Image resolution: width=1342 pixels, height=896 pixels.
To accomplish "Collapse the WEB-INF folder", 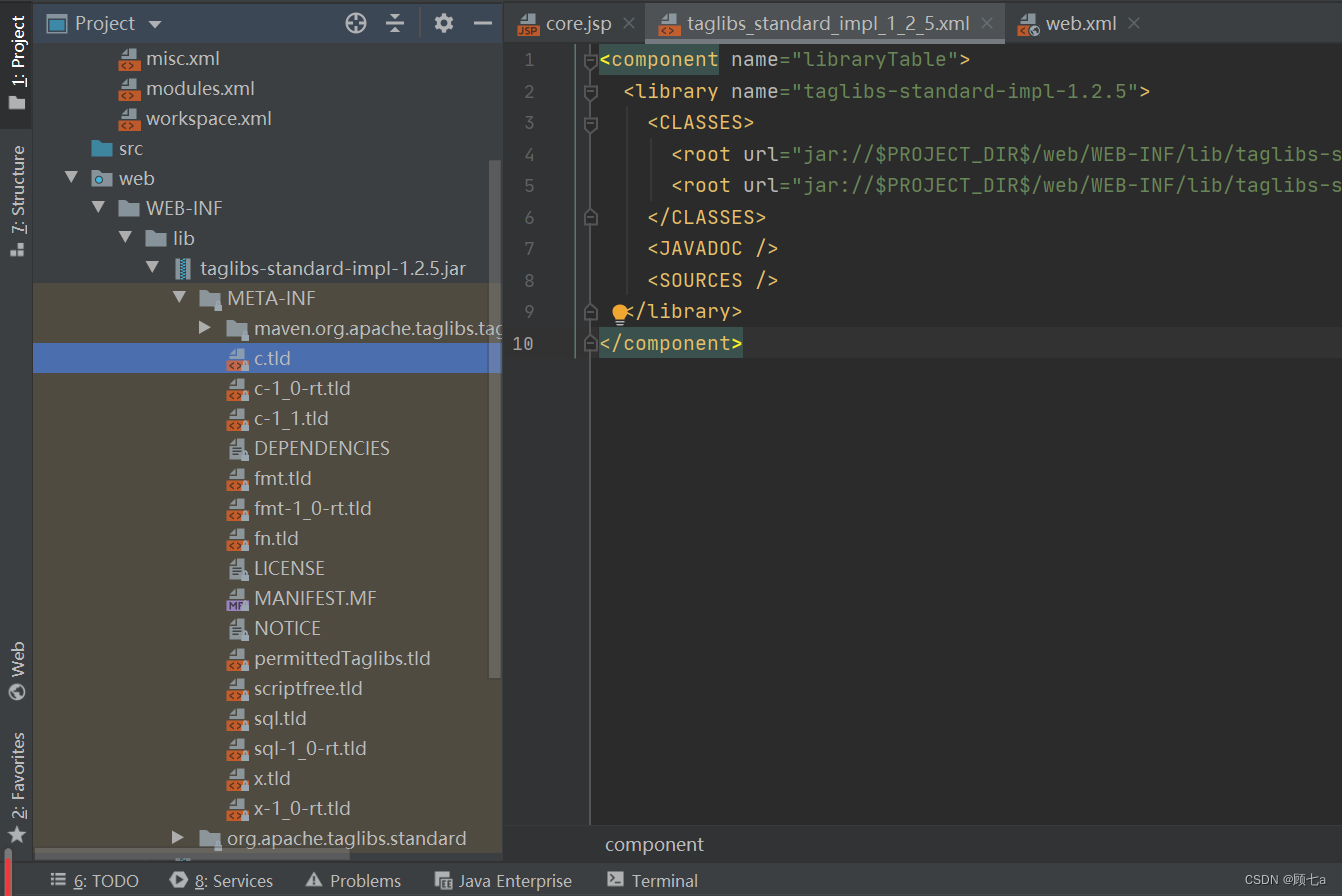I will pos(98,208).
